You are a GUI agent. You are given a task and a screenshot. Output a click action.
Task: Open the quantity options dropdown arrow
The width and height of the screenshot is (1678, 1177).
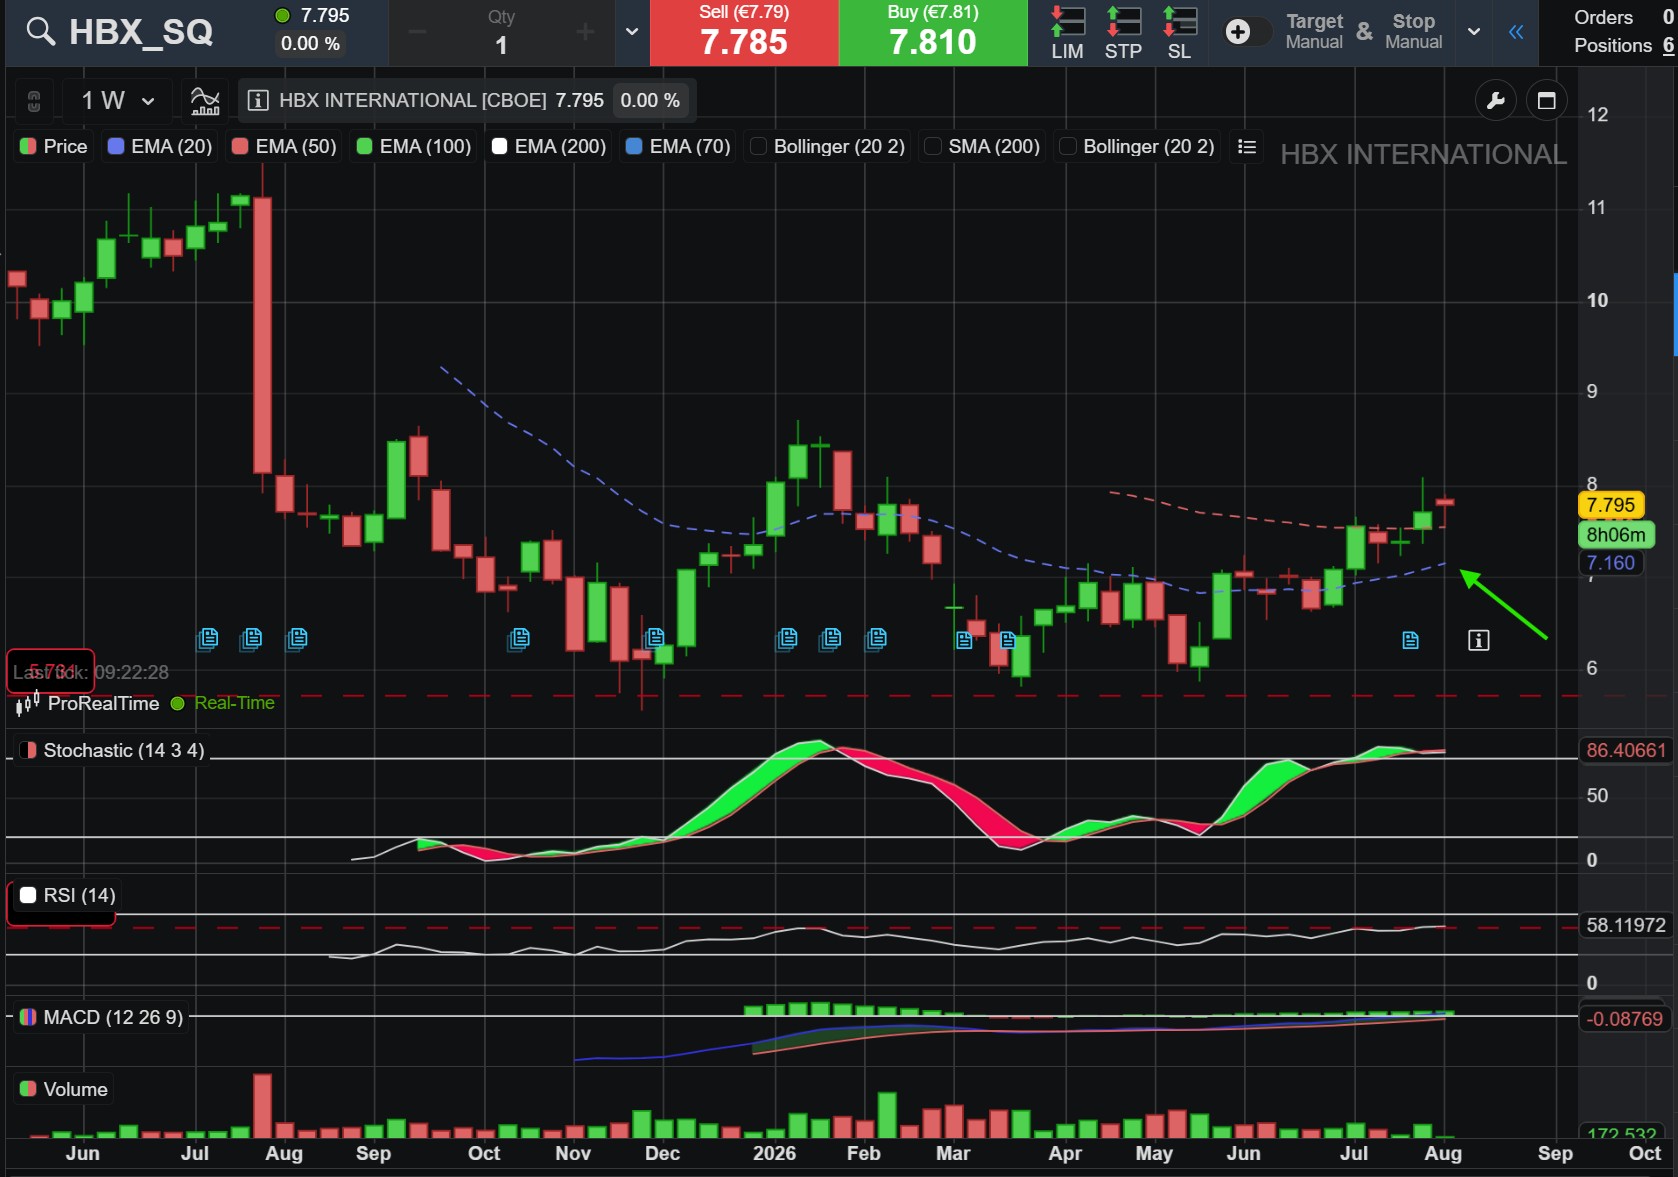click(x=632, y=32)
